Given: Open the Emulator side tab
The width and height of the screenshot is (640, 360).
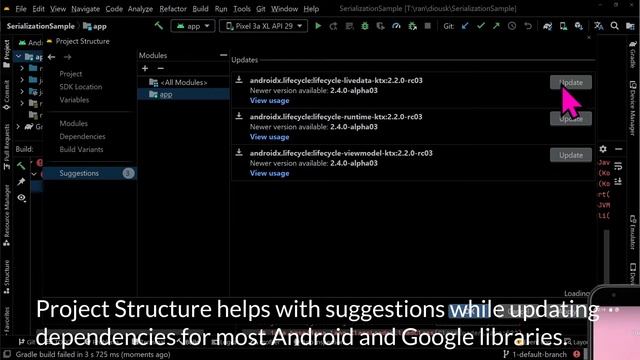Looking at the screenshot, I should click(x=633, y=233).
